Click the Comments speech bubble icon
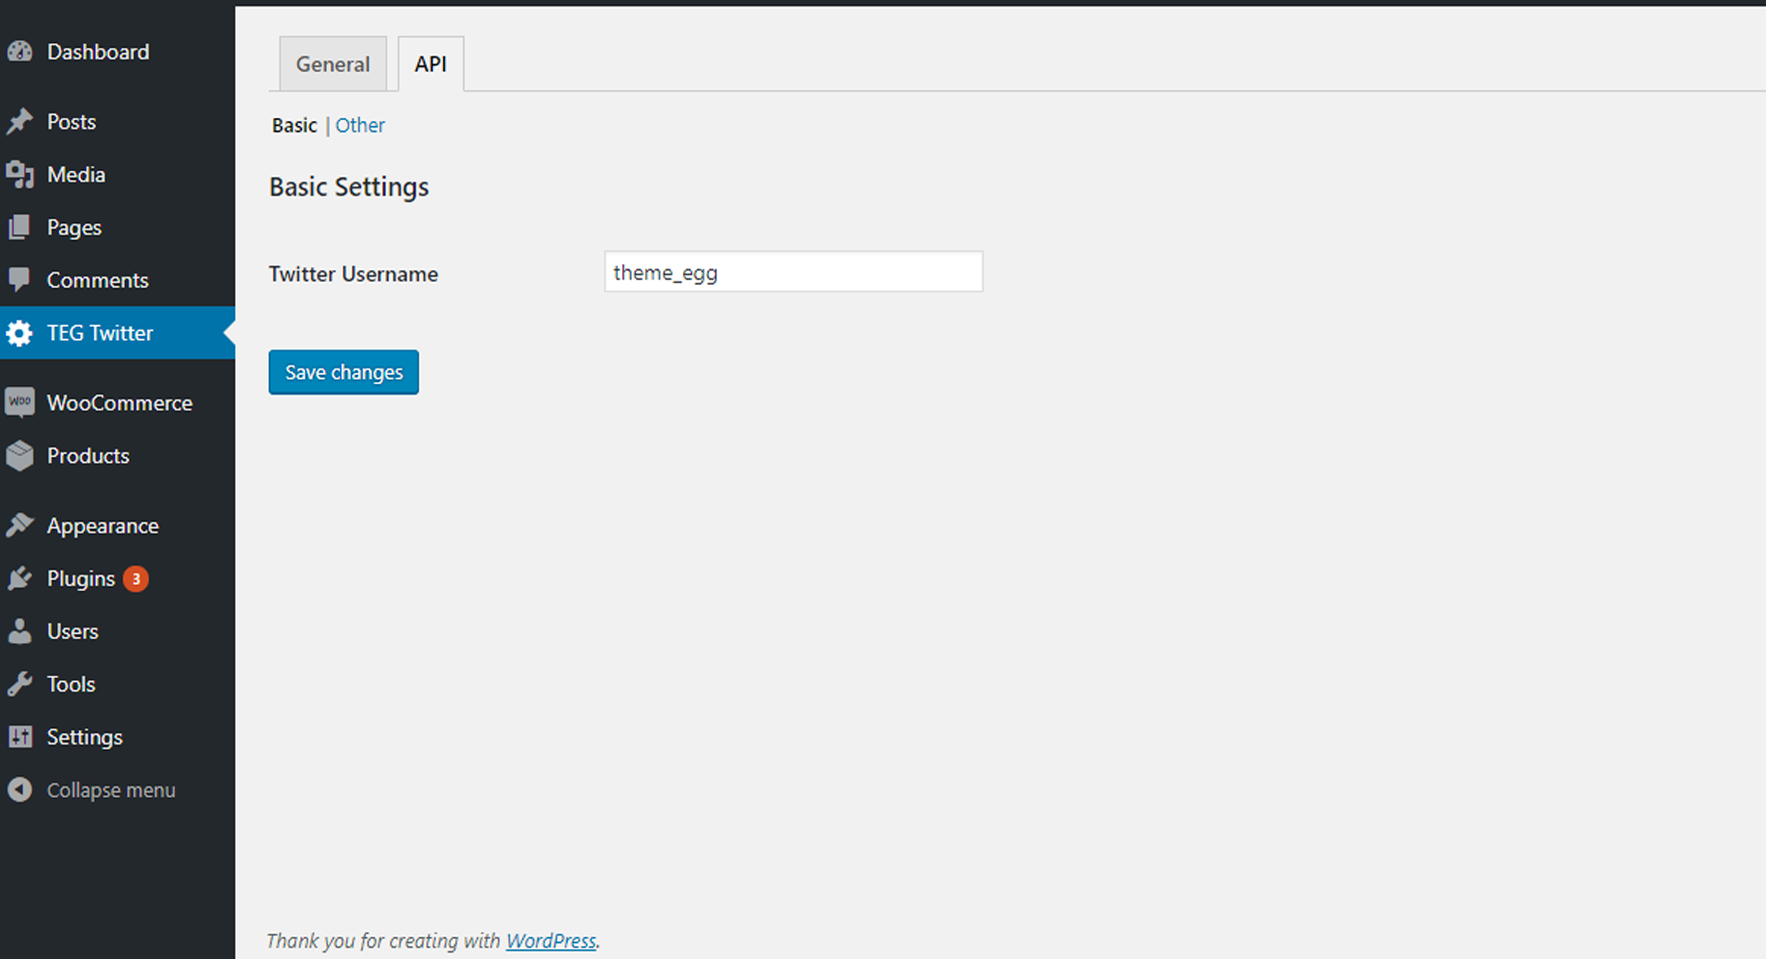This screenshot has width=1766, height=959. (x=20, y=281)
